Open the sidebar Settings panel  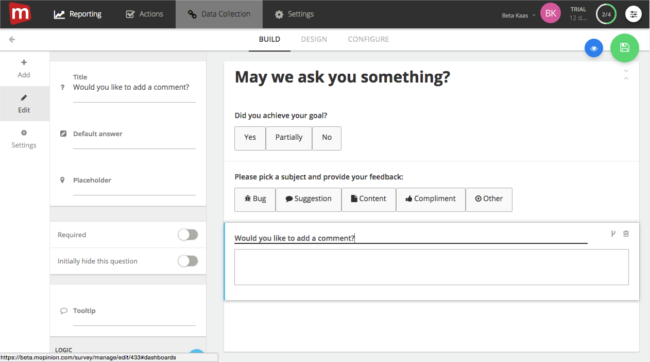pos(24,139)
